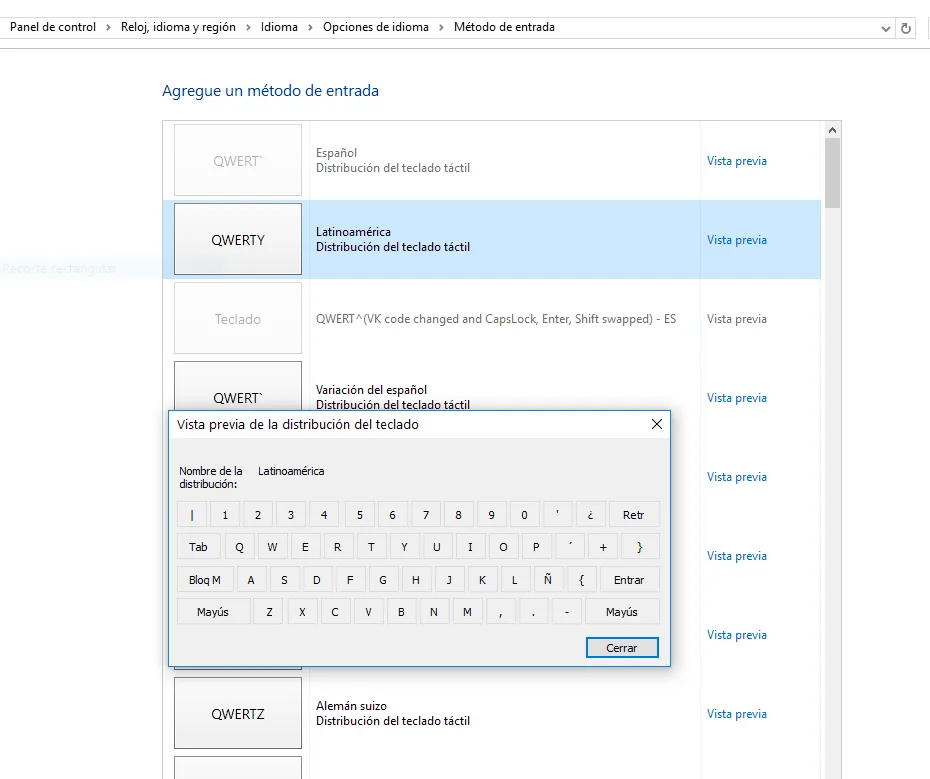The height and width of the screenshot is (779, 930).
Task: Click the Español QWERT thumbnail
Action: click(x=238, y=160)
